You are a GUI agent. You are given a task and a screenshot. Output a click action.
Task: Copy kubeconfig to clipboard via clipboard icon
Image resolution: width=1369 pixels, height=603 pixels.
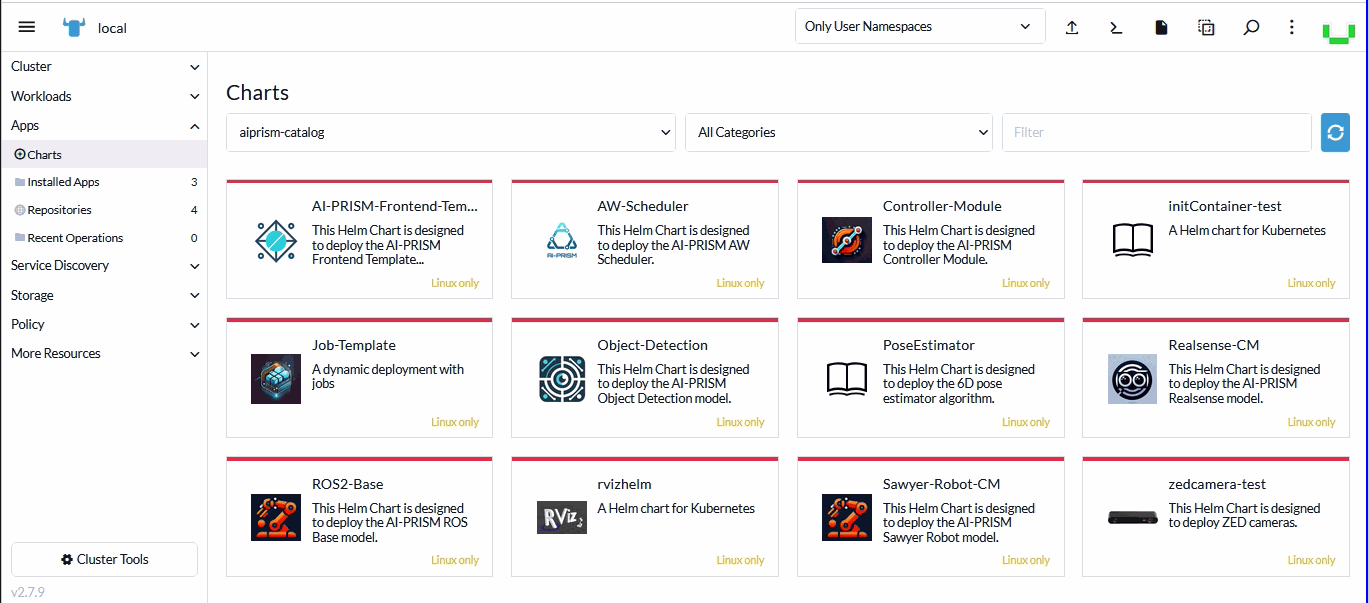(x=1206, y=27)
